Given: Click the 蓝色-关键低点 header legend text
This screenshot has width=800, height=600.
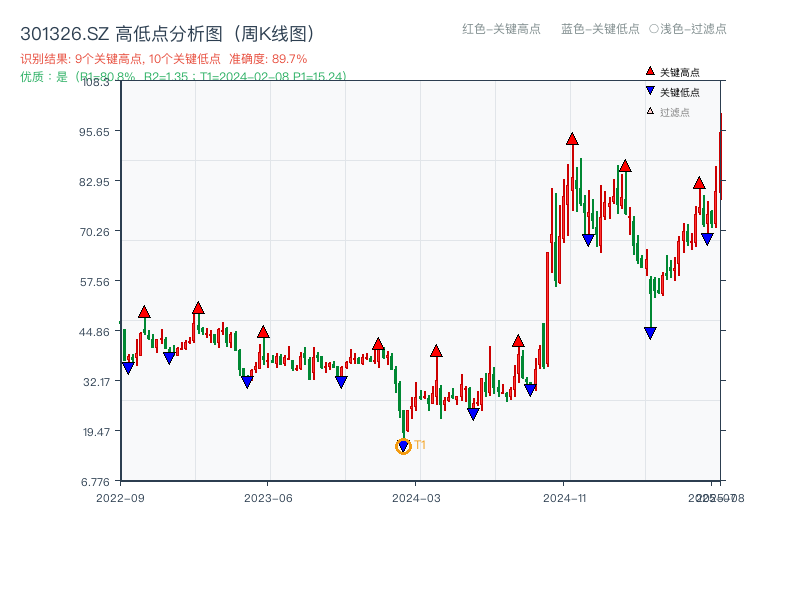Looking at the screenshot, I should 600,29.
